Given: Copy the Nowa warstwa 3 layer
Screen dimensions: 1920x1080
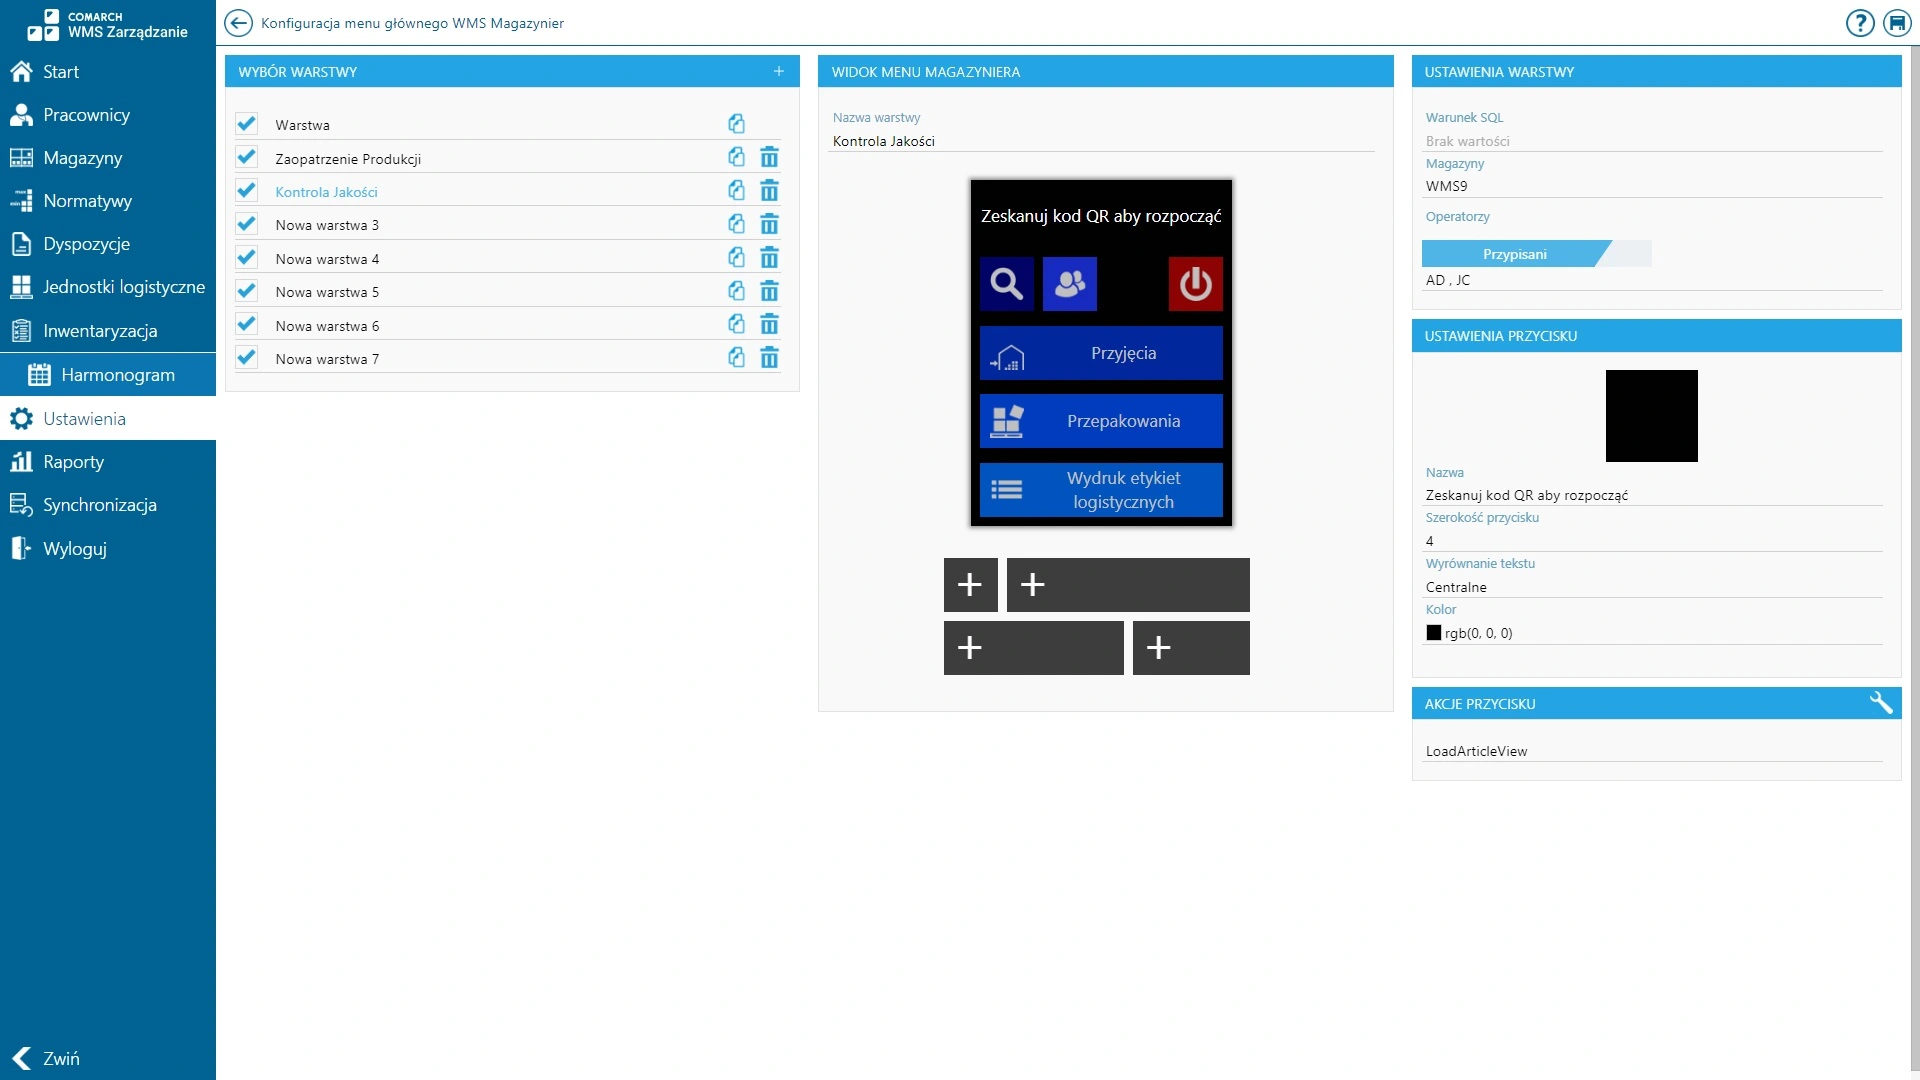Looking at the screenshot, I should tap(736, 224).
